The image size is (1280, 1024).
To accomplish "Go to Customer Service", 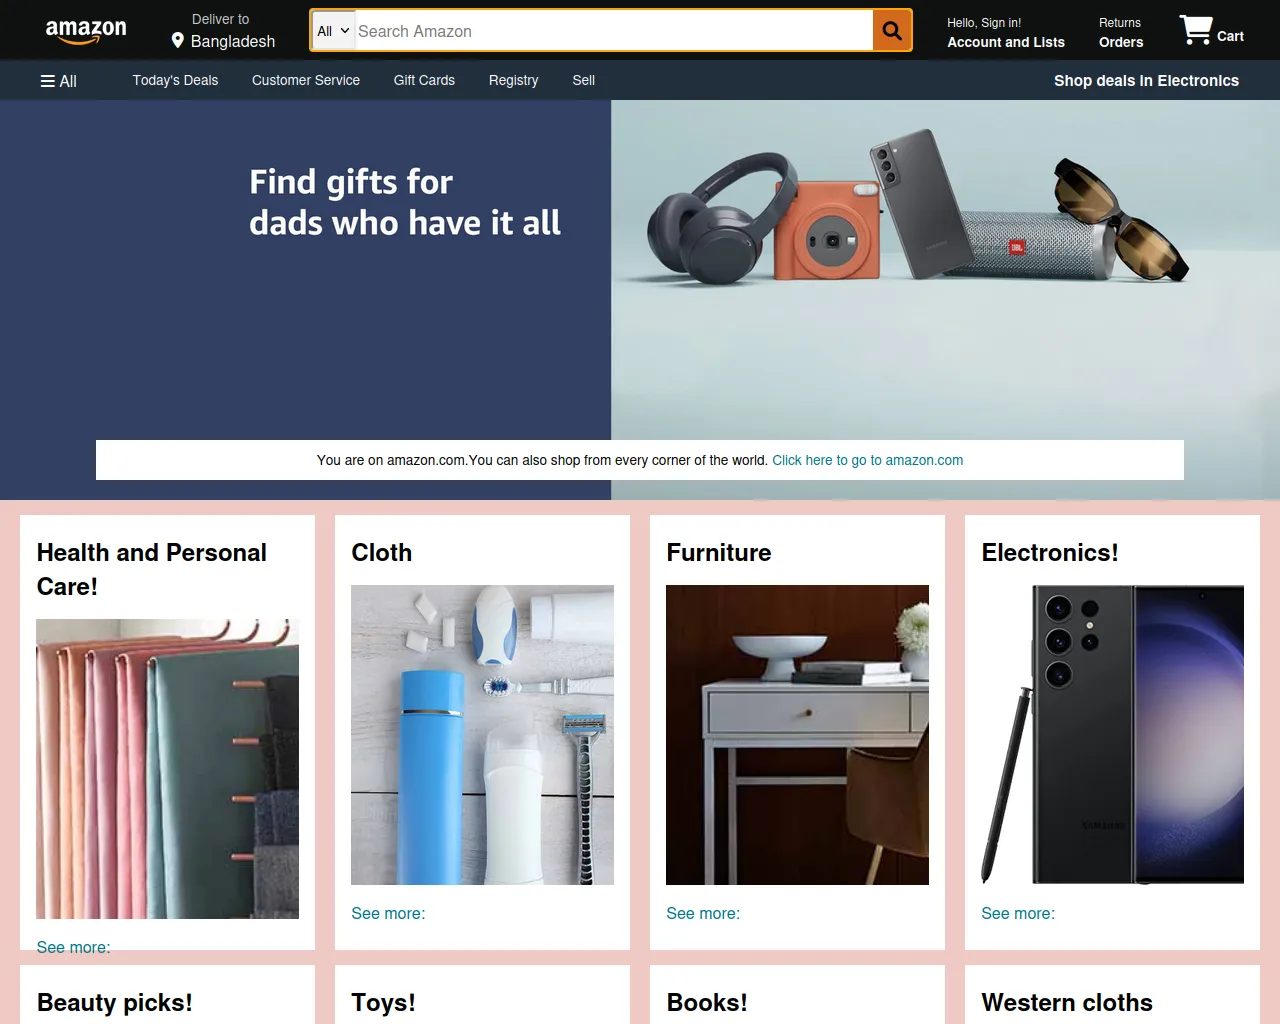I will coord(306,80).
